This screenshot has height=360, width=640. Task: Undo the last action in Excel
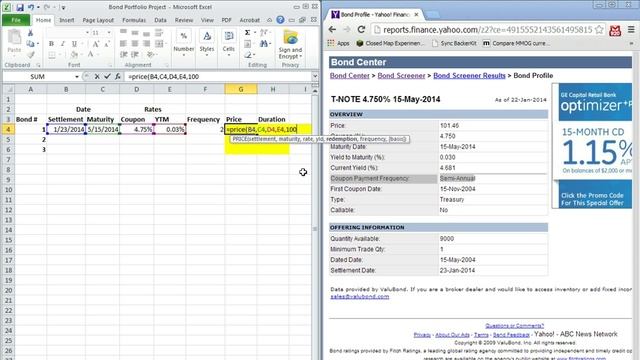tap(31, 7)
